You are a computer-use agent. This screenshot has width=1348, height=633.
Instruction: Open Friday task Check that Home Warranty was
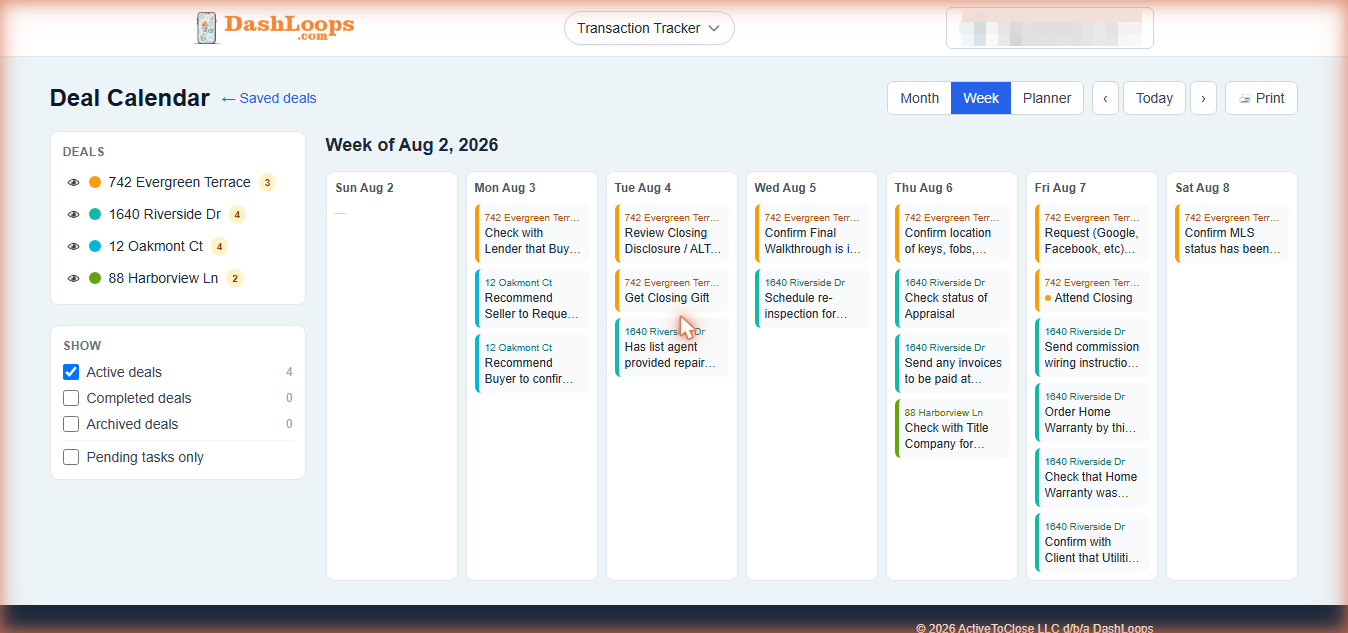[x=1092, y=477]
